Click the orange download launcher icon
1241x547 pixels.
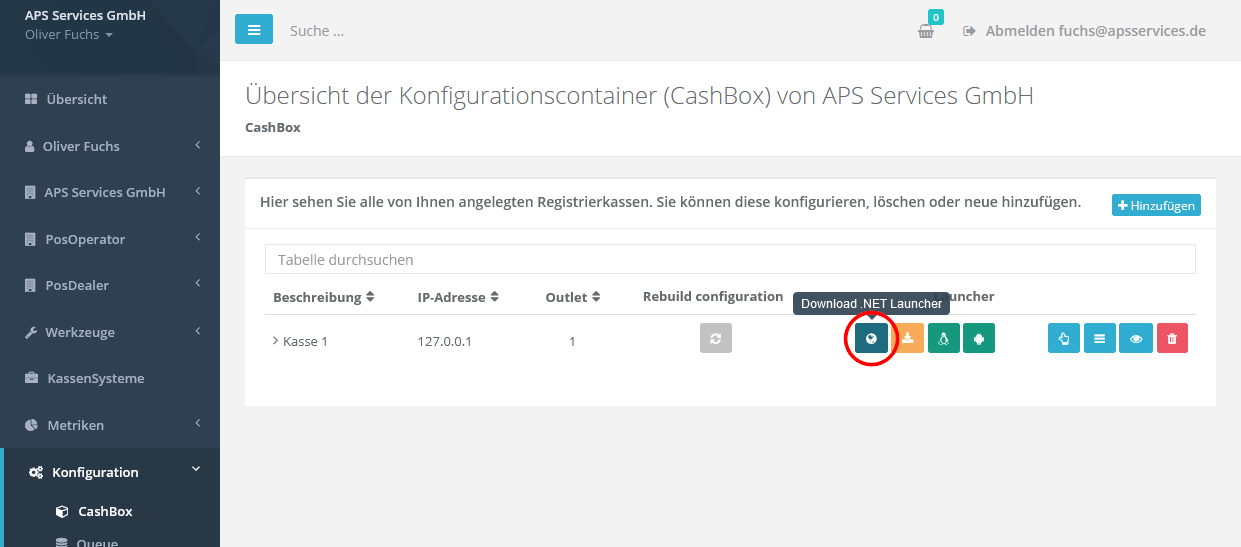pyautogui.click(x=907, y=339)
